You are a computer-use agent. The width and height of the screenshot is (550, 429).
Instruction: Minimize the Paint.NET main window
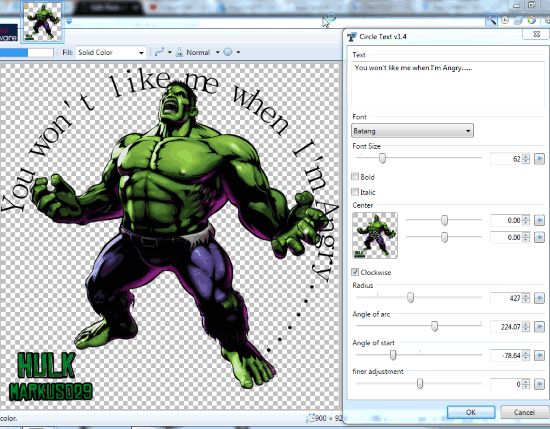tap(516, 5)
